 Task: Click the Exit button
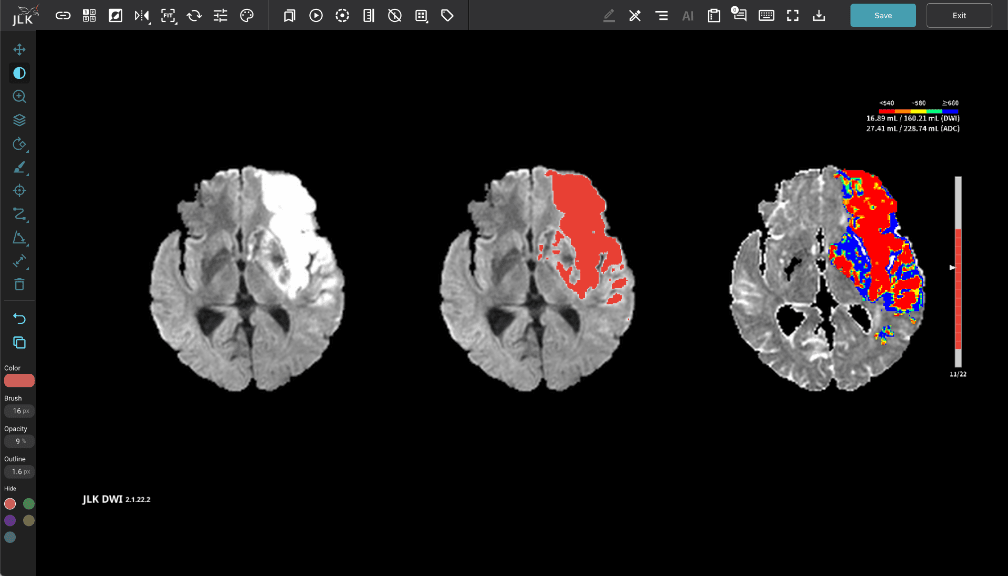click(x=959, y=15)
